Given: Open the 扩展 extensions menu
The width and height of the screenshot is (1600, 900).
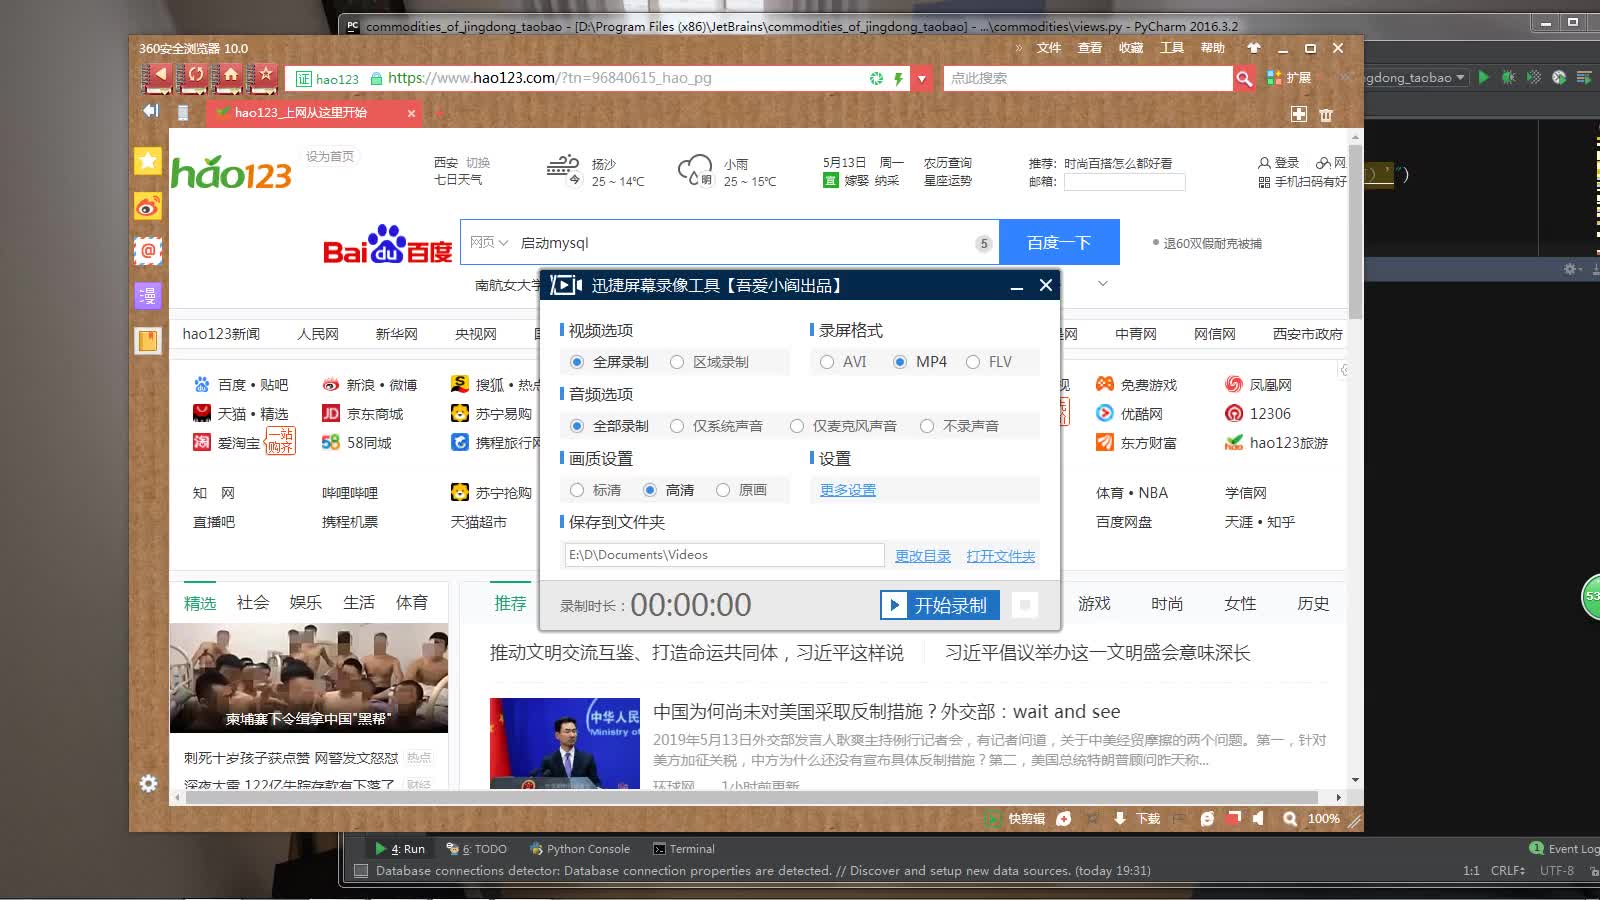Looking at the screenshot, I should coord(1289,78).
